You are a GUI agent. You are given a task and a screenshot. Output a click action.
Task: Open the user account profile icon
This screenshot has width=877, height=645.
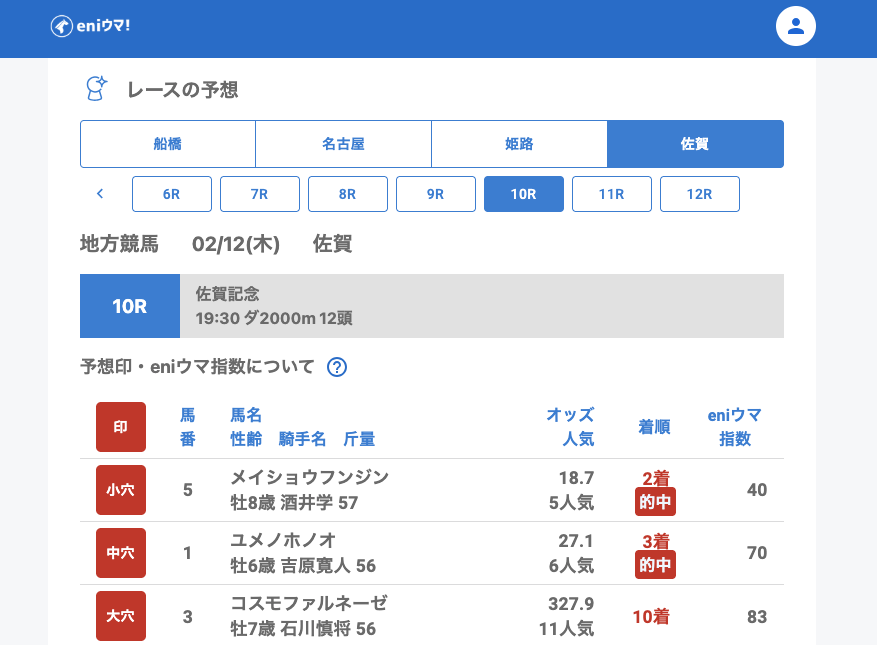(x=796, y=26)
